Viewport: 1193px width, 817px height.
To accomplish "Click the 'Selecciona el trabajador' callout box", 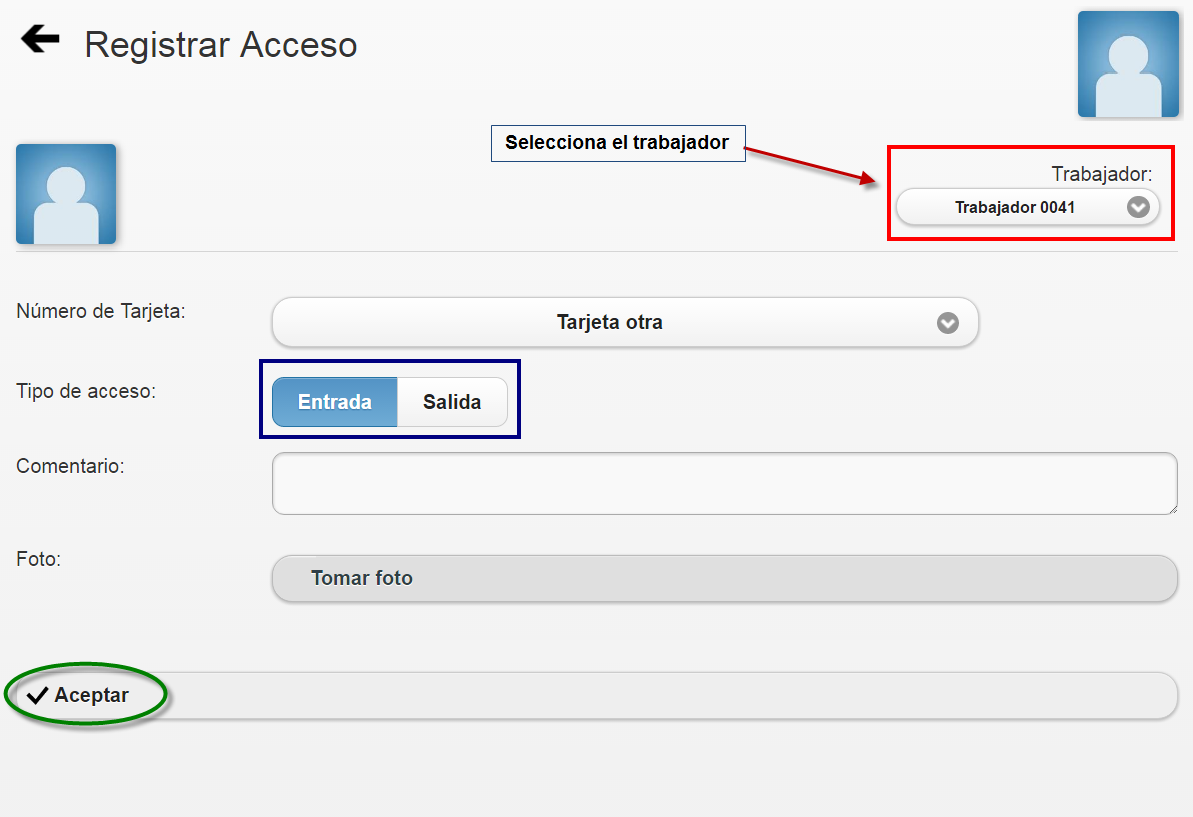I will point(617,143).
